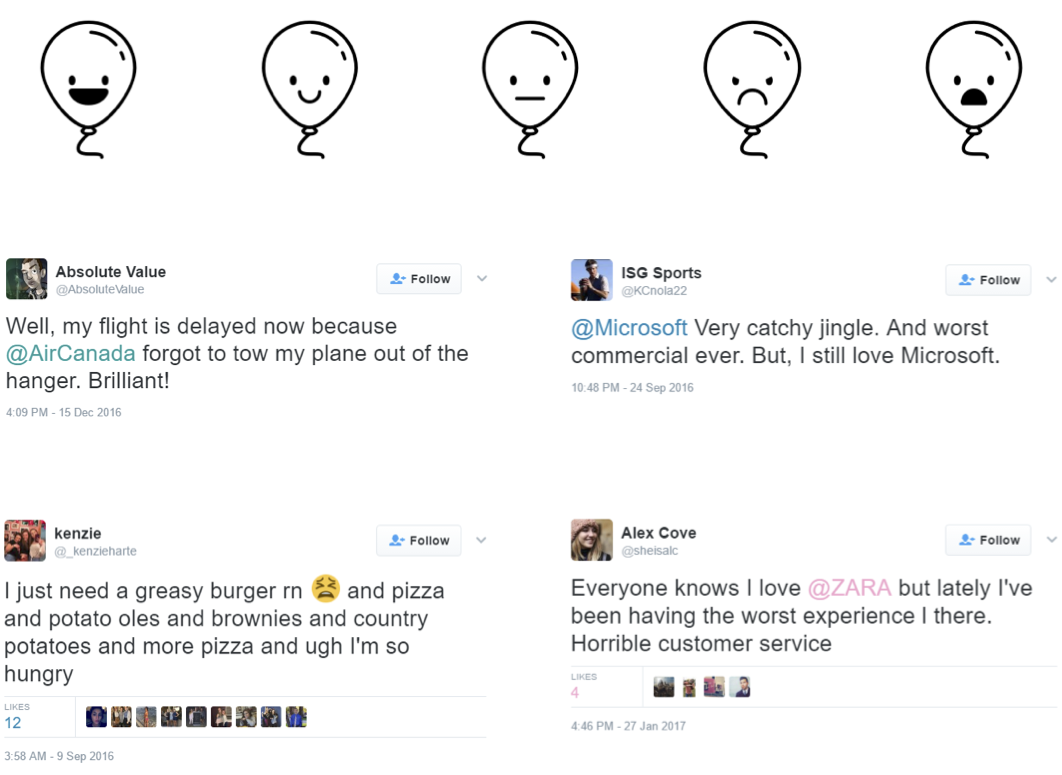Viewport: 1062px width, 775px height.
Task: Open the @ZARA mention link
Action: point(849,588)
